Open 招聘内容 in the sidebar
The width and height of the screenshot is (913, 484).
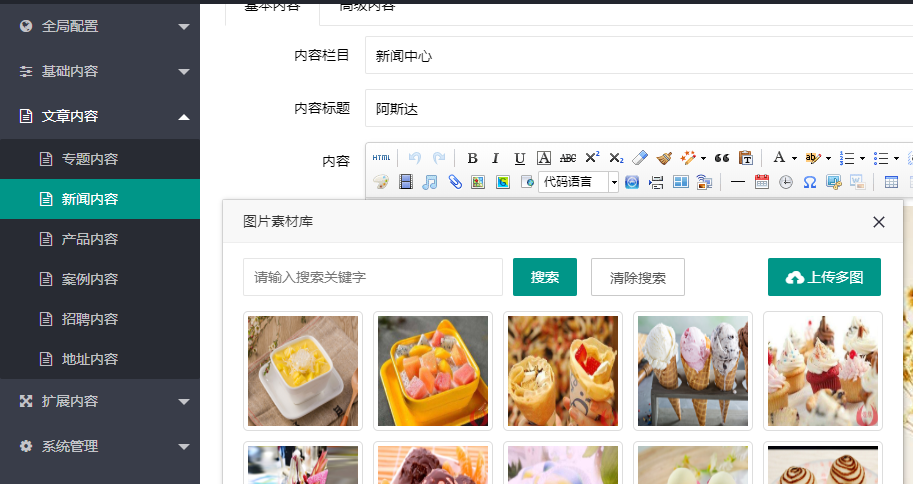(100, 319)
